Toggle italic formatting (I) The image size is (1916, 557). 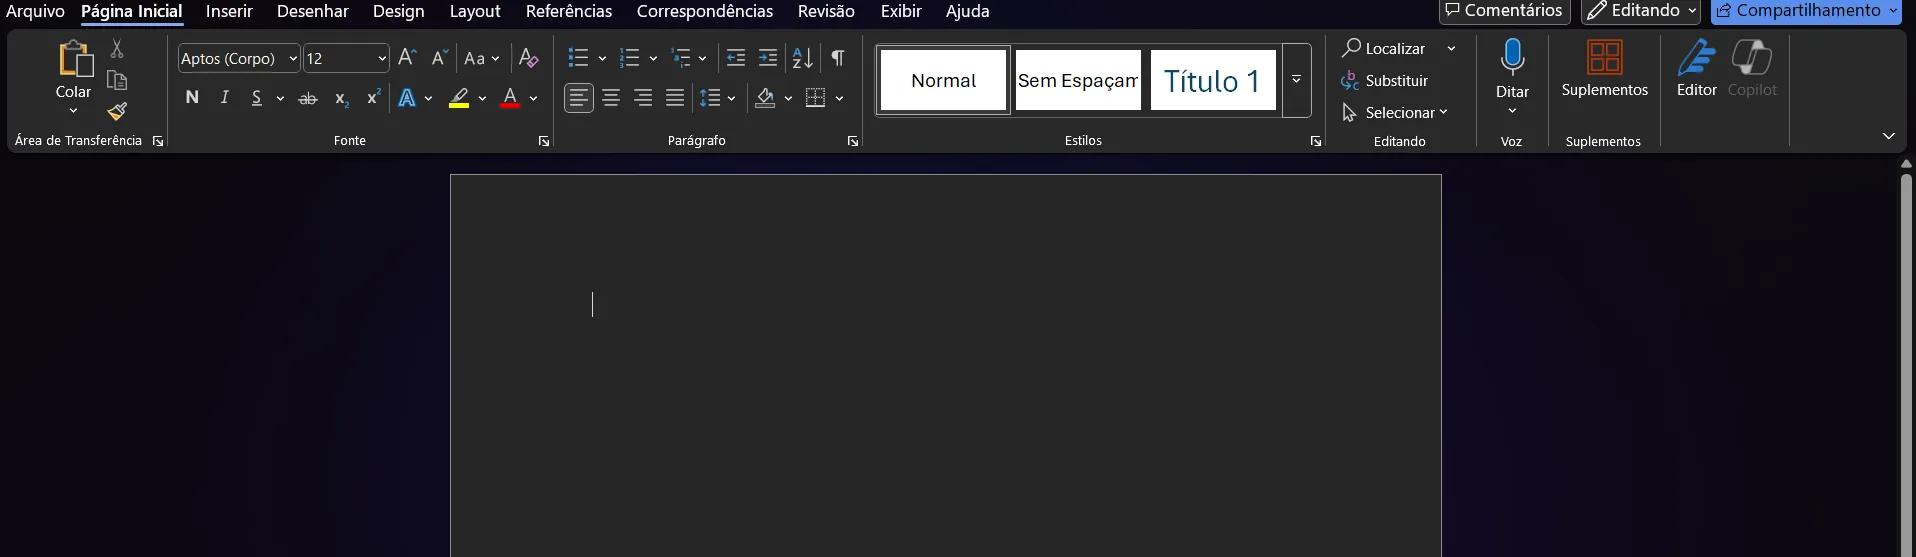225,98
